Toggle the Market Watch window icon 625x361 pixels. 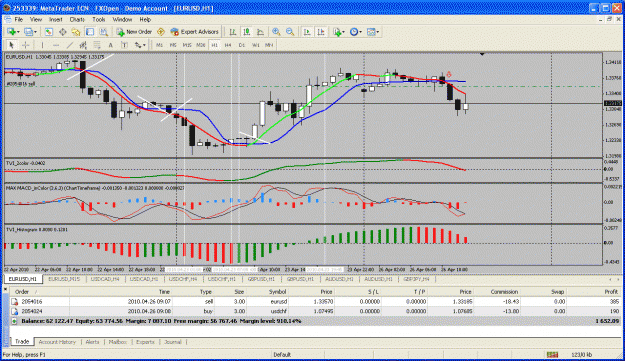coord(49,32)
